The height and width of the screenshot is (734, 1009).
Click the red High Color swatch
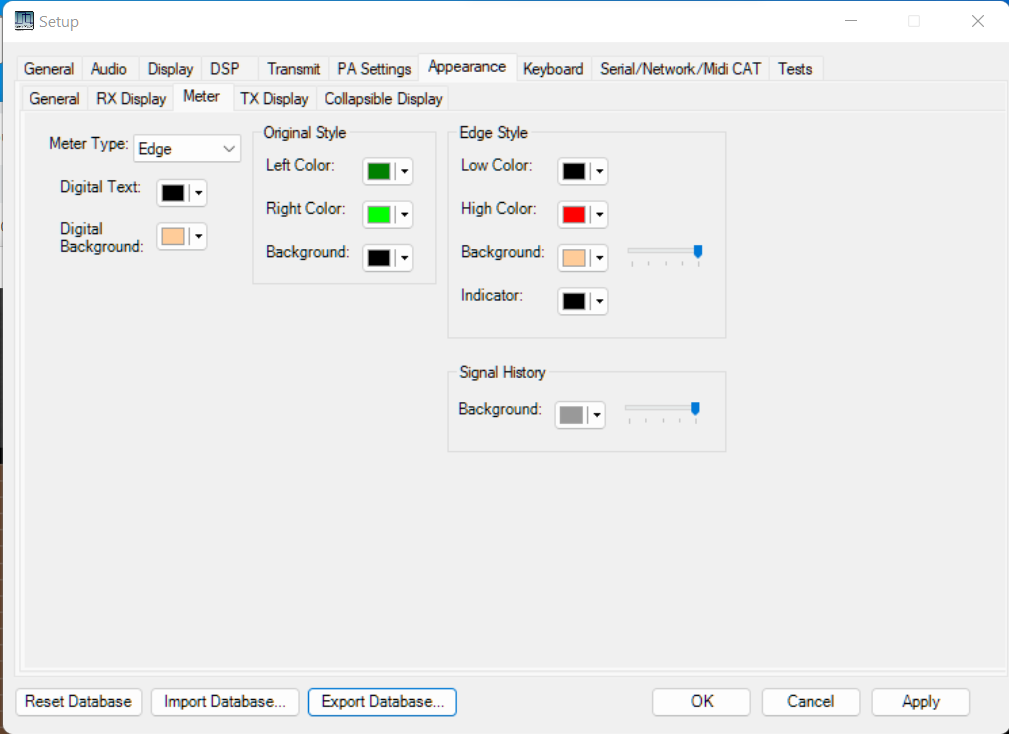click(x=573, y=214)
